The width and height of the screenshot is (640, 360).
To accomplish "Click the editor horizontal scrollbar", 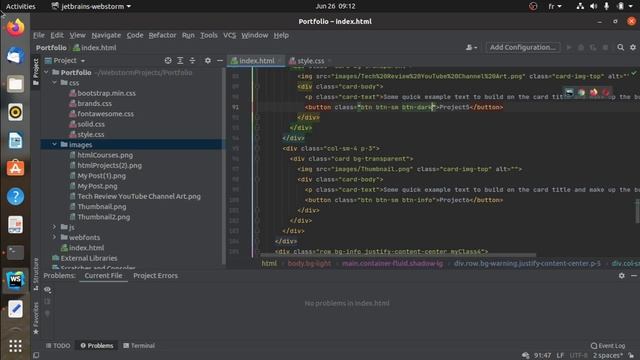I will tap(398, 256).
